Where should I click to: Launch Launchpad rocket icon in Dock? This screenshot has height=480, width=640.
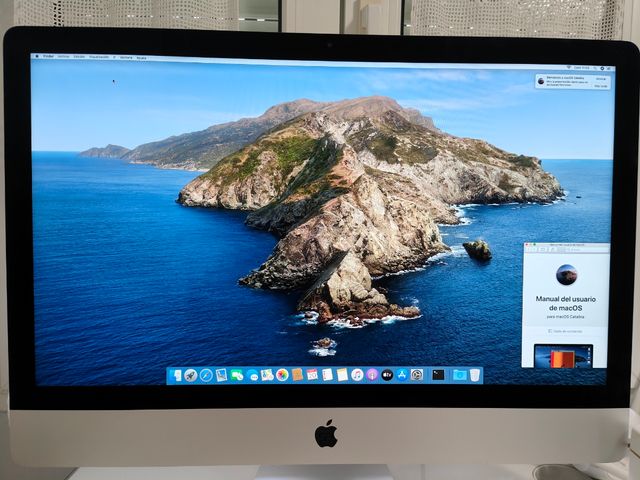[x=191, y=375]
